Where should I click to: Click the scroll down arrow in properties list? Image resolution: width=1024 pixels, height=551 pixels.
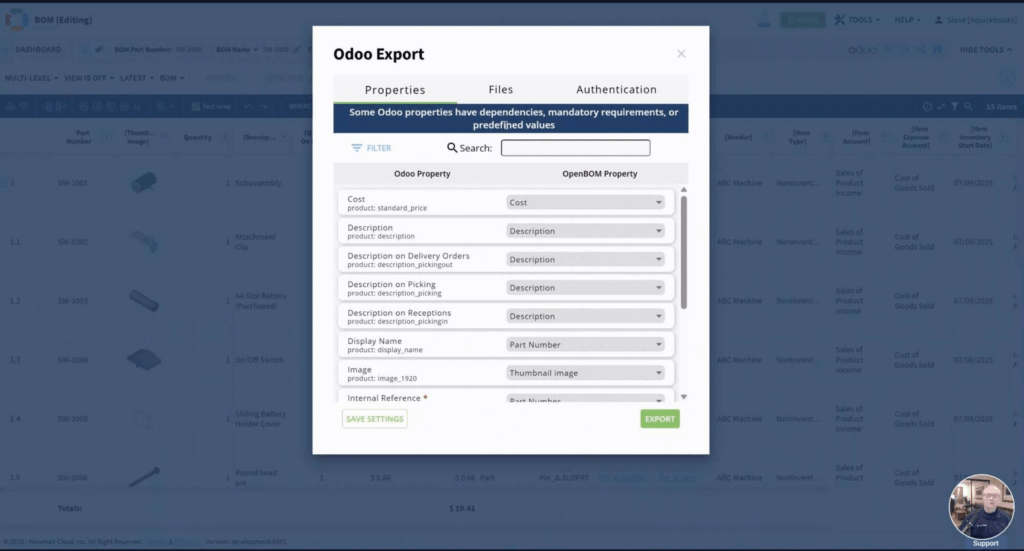pos(684,397)
